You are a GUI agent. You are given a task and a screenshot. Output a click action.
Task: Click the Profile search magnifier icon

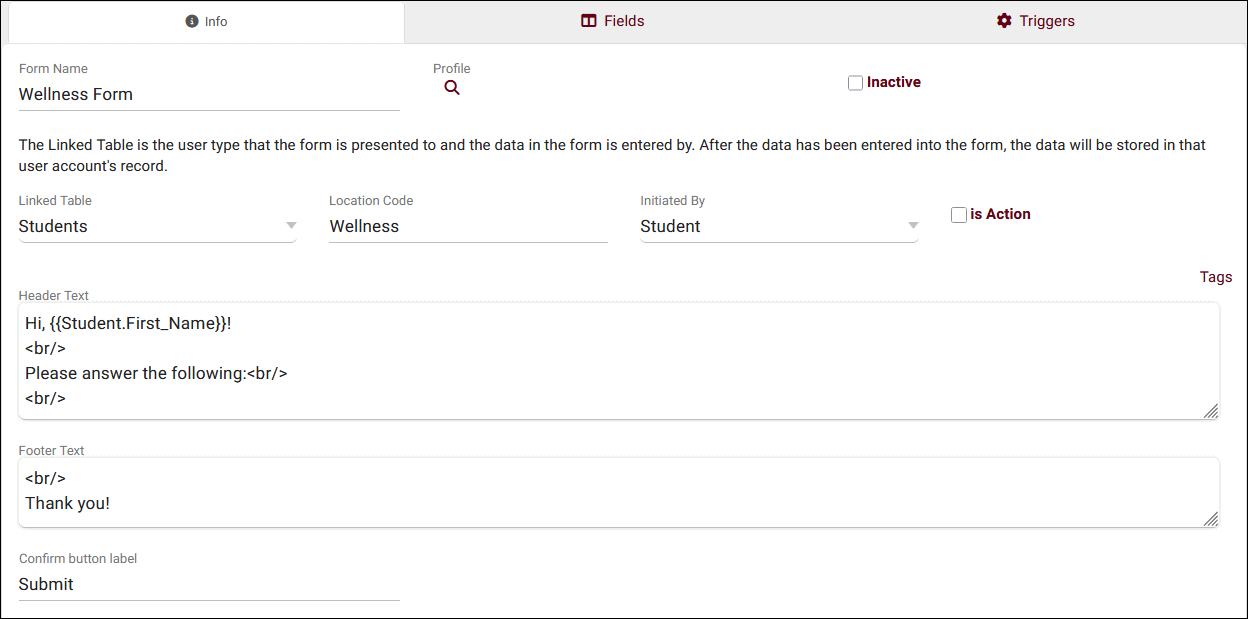coord(452,88)
